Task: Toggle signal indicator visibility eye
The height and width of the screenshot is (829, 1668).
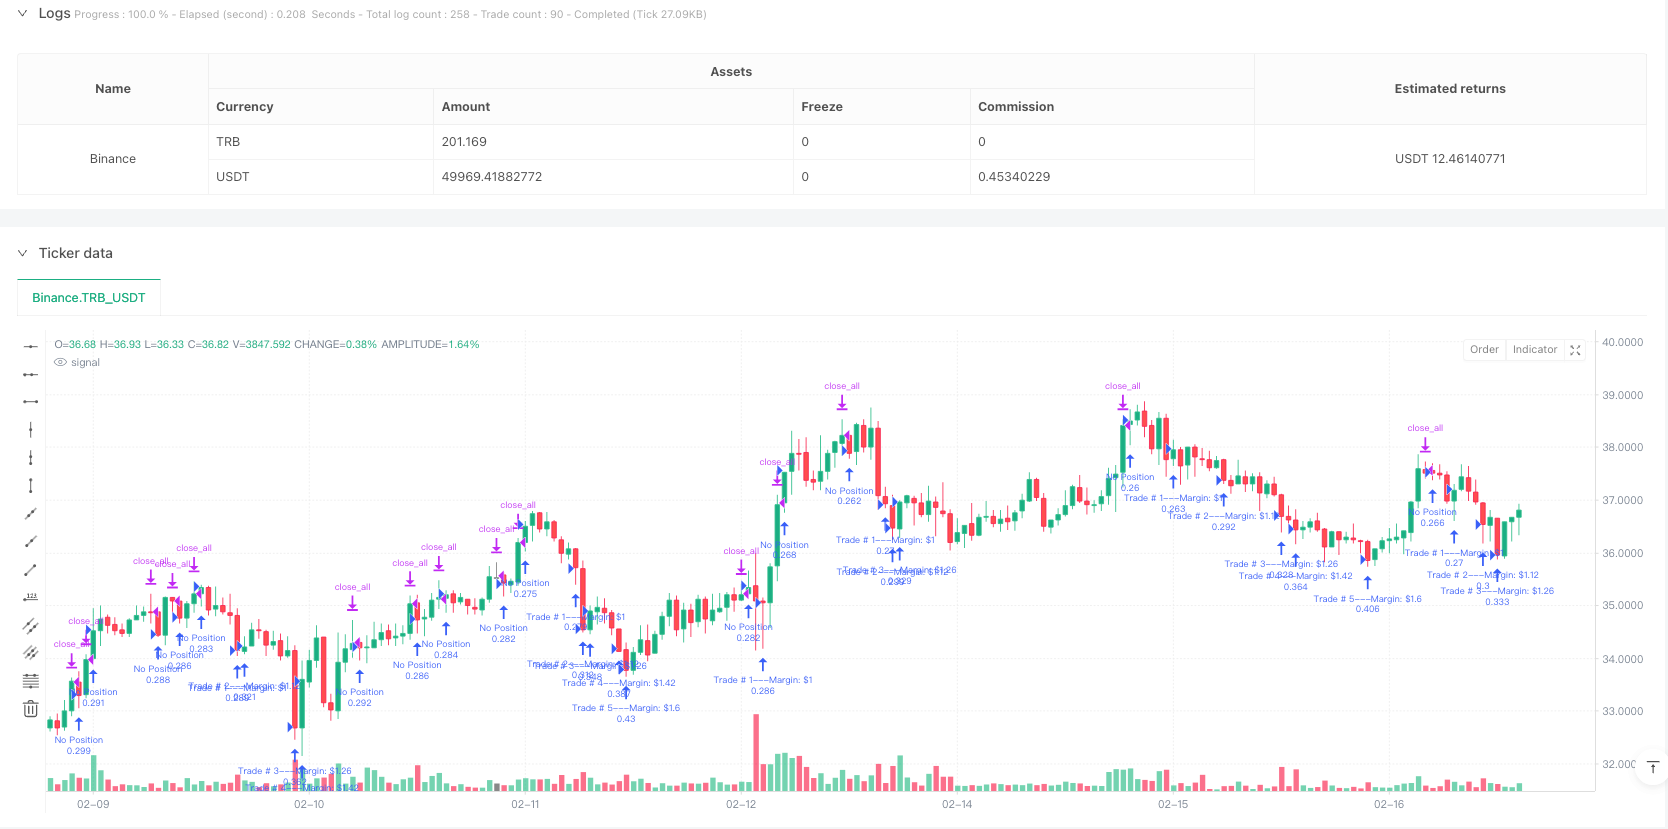Action: (61, 363)
